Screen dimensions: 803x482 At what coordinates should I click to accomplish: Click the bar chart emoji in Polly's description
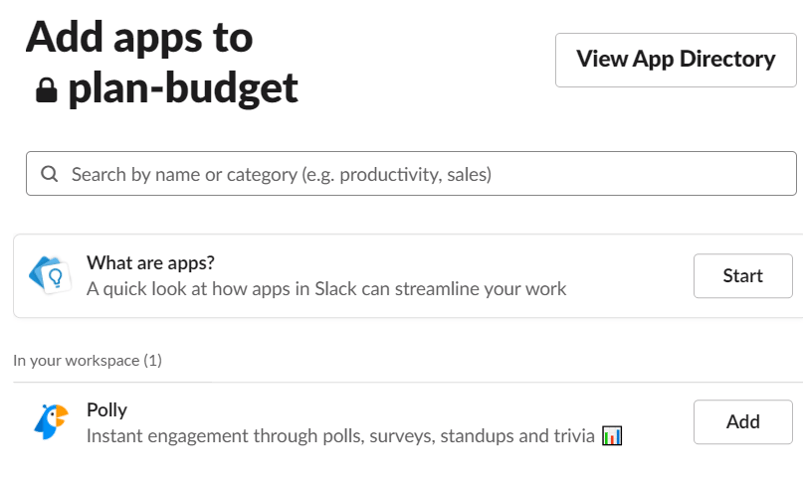pyautogui.click(x=611, y=436)
